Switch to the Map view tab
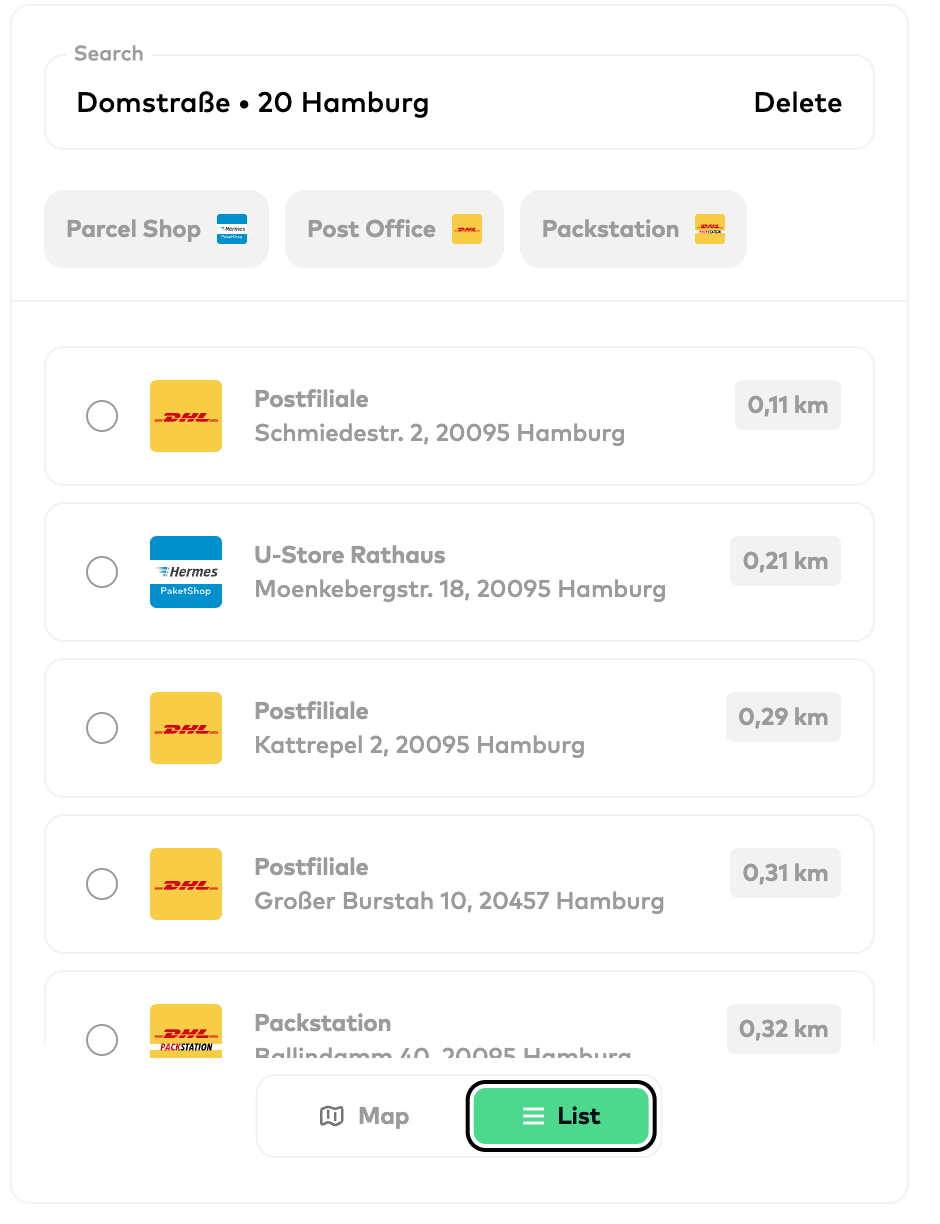Viewport: 940px width, 1224px height. 364,1116
